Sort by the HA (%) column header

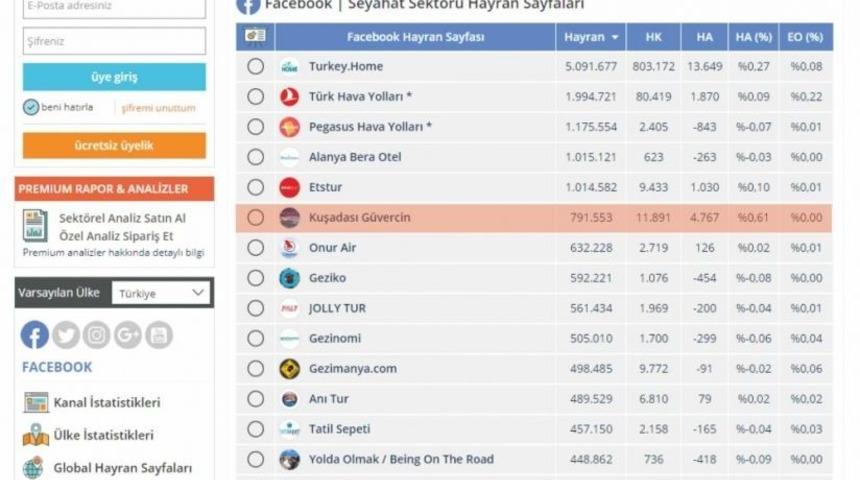[x=754, y=37]
